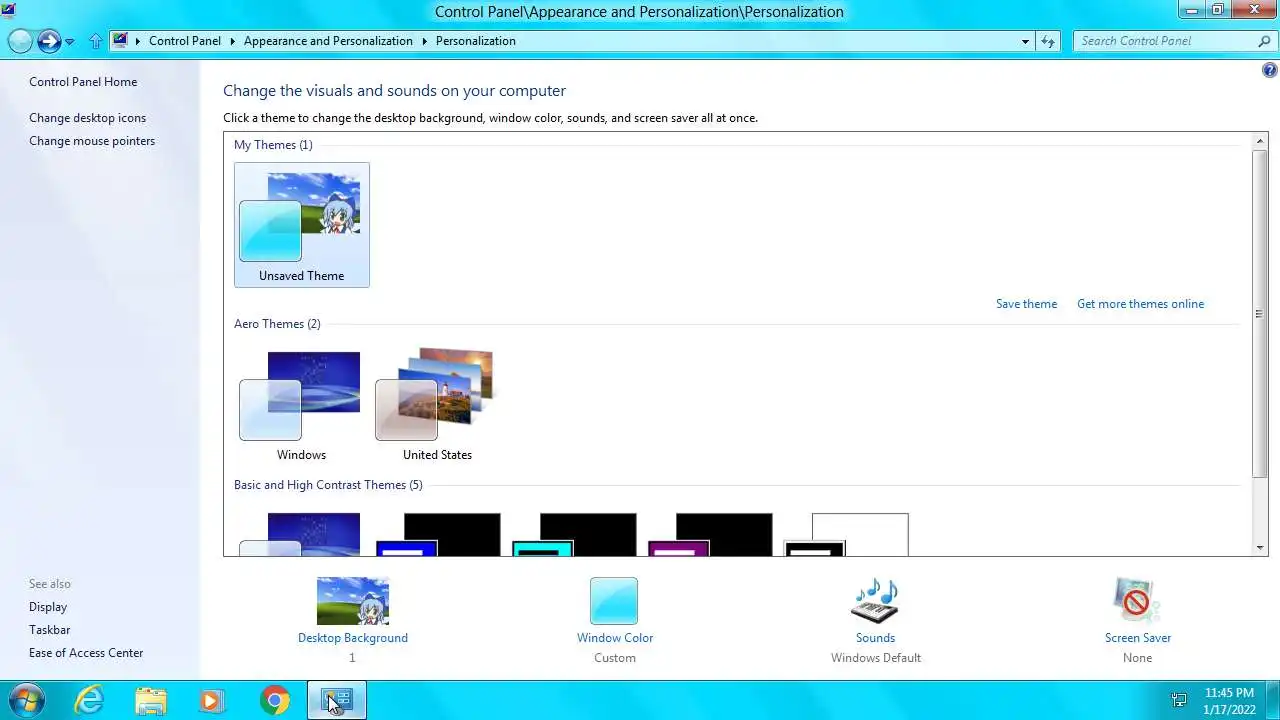1280x720 pixels.
Task: Select the Windows Basic theme thumbnail
Action: click(x=300, y=534)
